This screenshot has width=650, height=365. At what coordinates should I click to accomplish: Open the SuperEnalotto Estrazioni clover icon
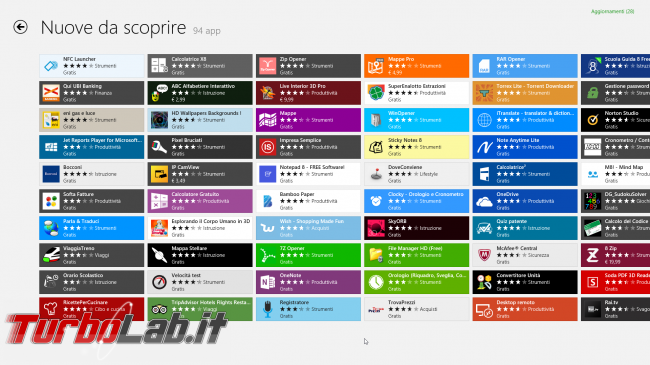376,93
